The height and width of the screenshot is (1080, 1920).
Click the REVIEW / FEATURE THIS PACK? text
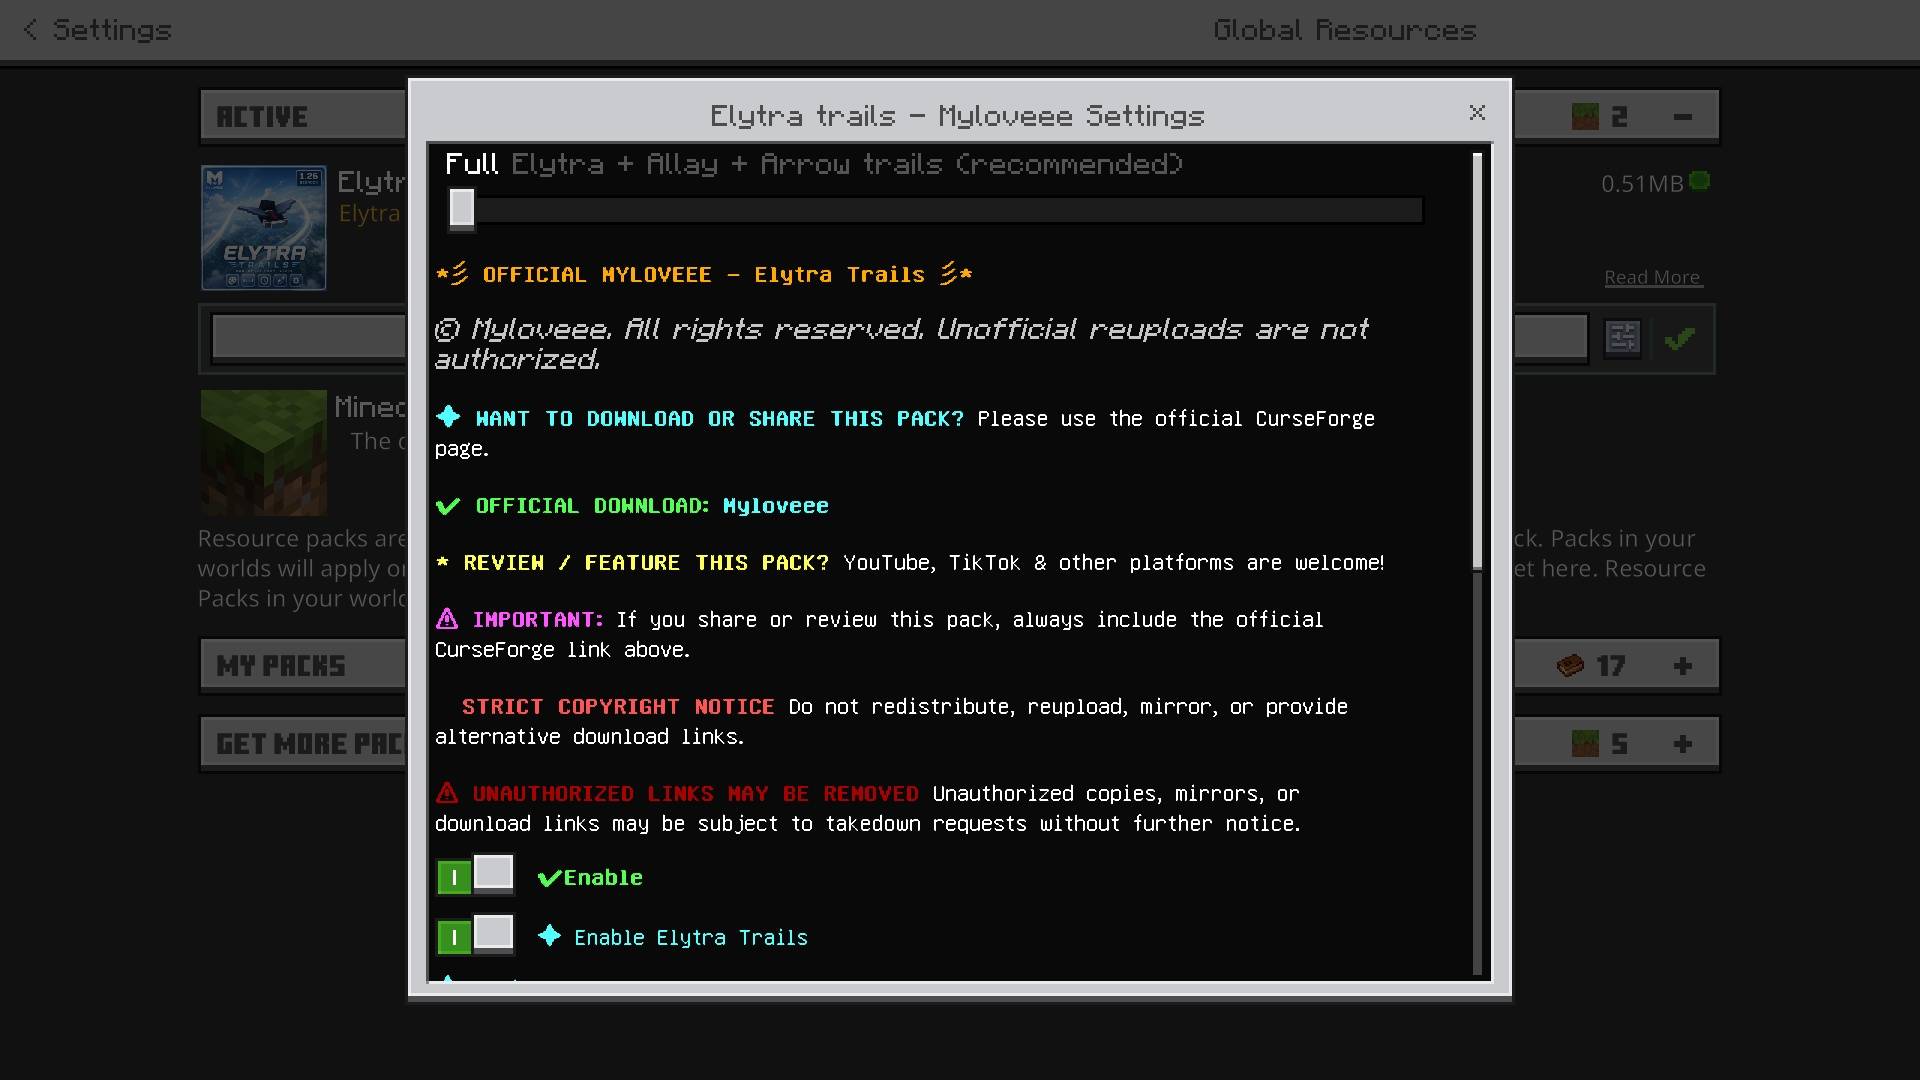[x=633, y=563]
